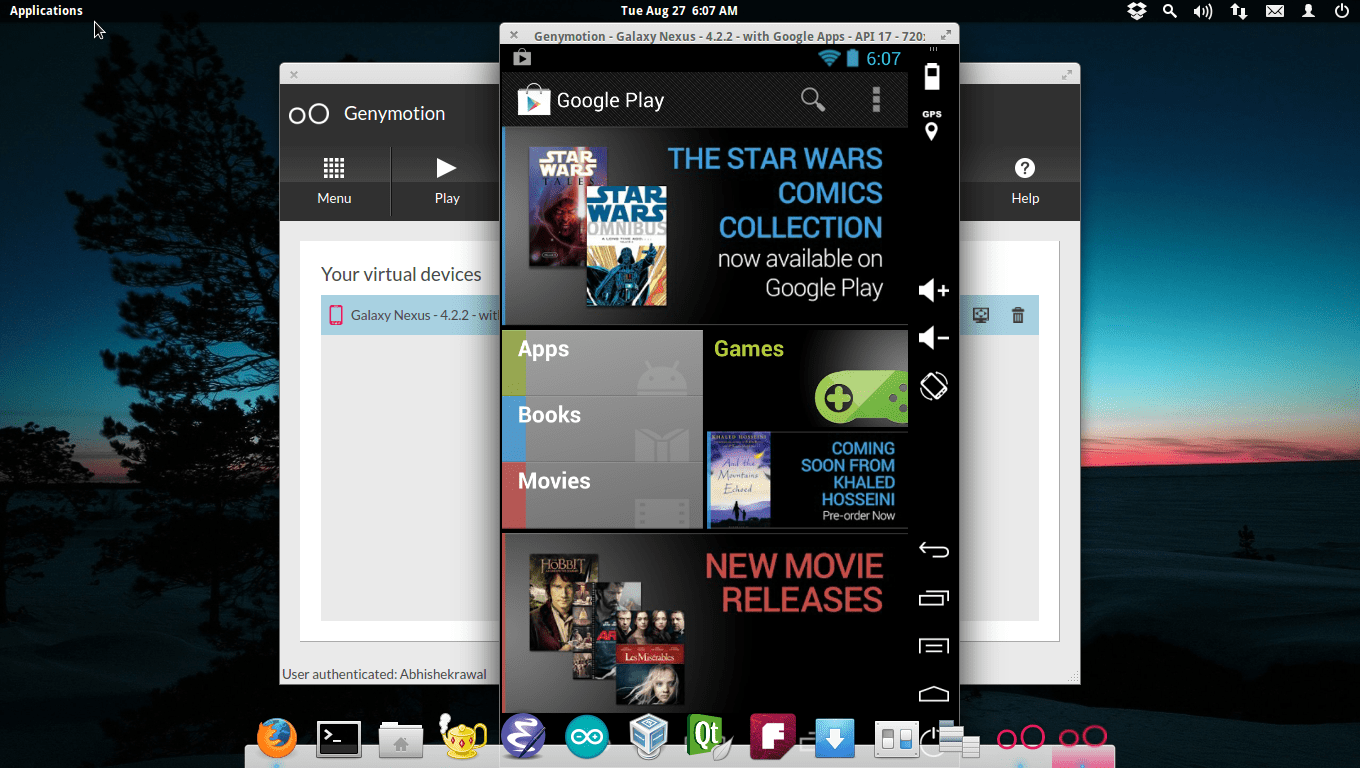This screenshot has height=768, width=1360.
Task: Open the blue download arrow app in dock
Action: (x=834, y=739)
